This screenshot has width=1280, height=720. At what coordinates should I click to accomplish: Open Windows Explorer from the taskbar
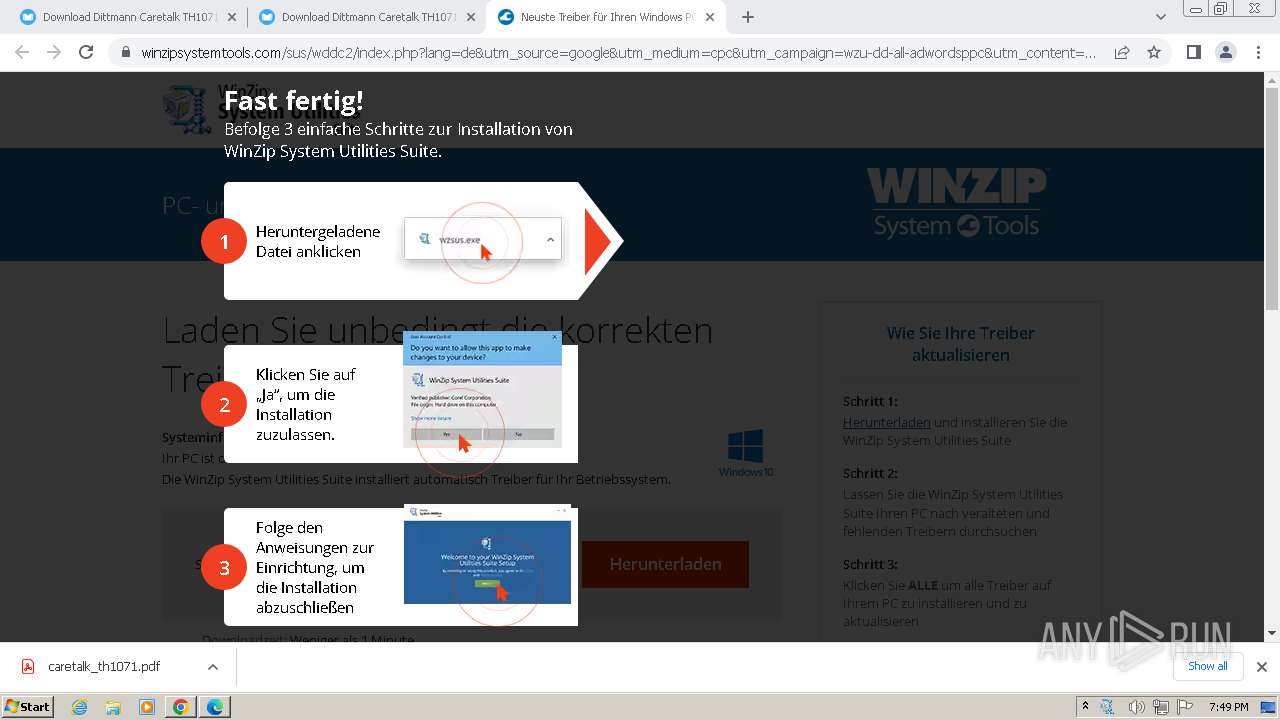point(113,707)
